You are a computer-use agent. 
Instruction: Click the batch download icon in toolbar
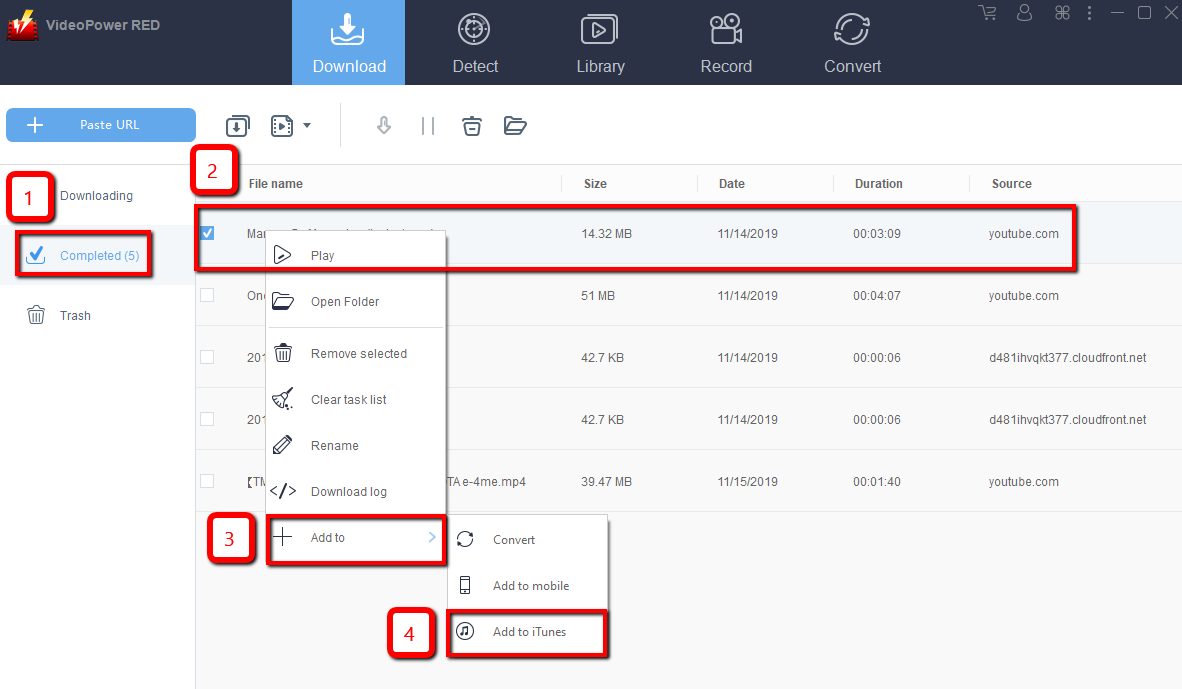click(237, 126)
